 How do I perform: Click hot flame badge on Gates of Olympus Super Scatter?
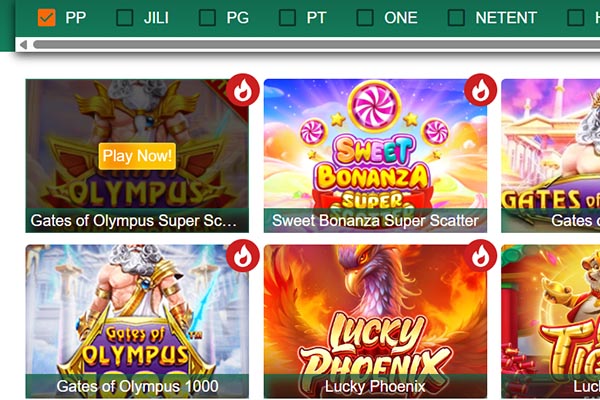click(243, 90)
